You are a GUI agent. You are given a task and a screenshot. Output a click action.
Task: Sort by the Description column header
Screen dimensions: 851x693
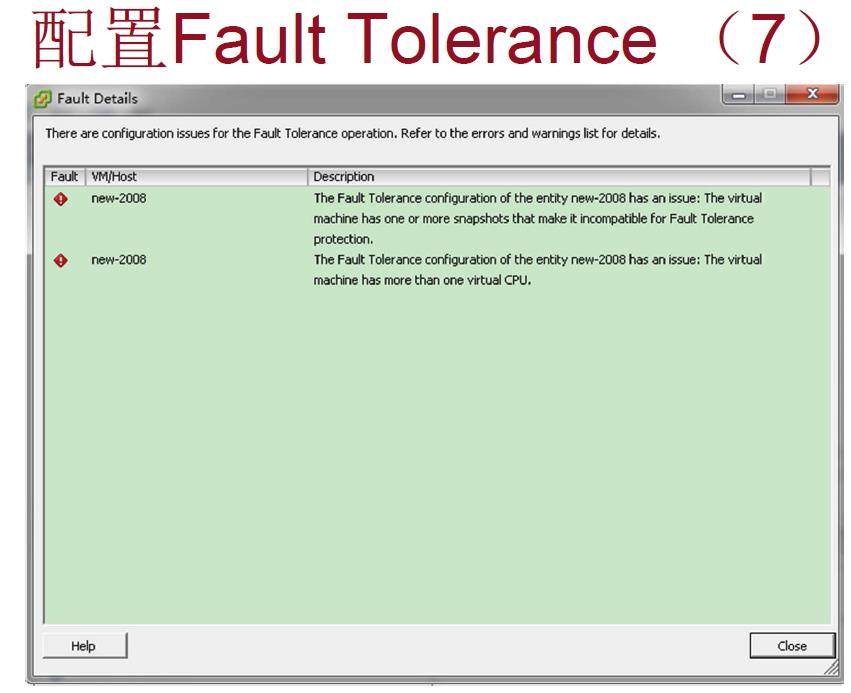pos(560,176)
